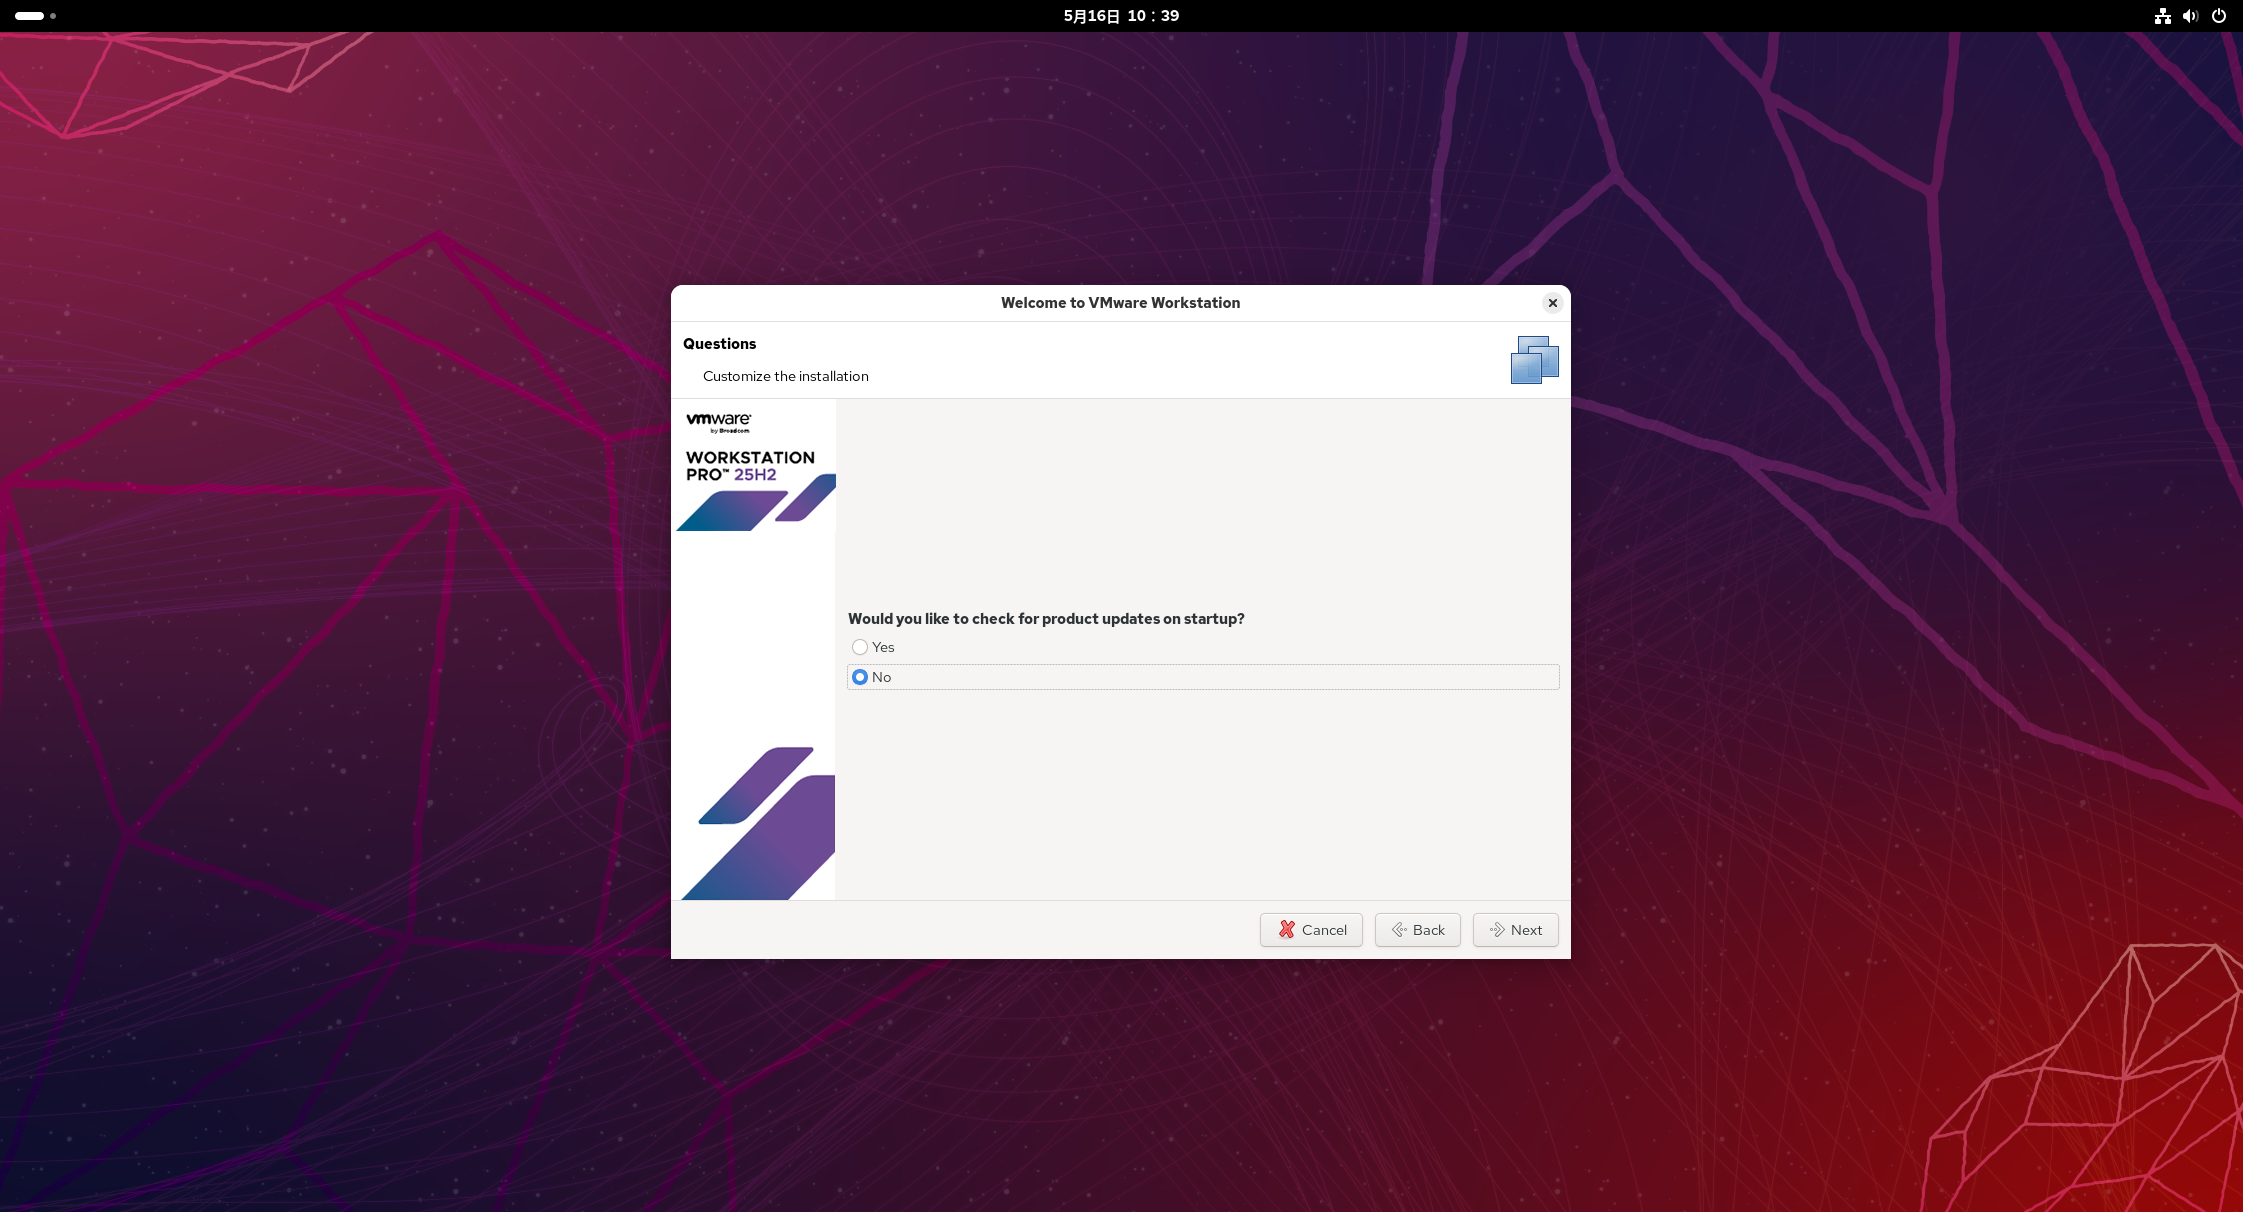Open the volume icon in top bar
Image resolution: width=2243 pixels, height=1212 pixels.
pyautogui.click(x=2190, y=16)
